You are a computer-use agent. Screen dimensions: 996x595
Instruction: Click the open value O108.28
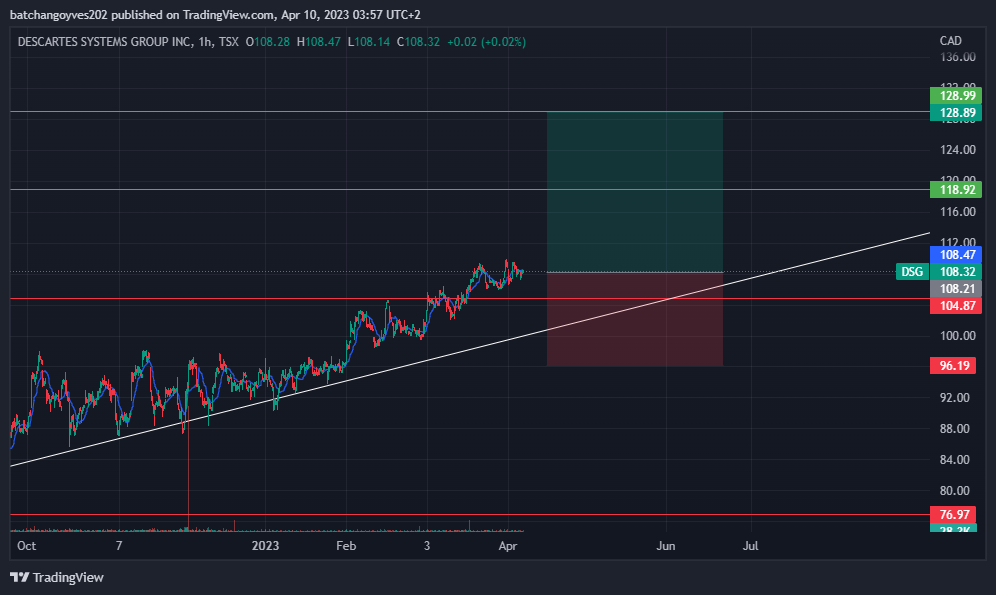coord(267,42)
